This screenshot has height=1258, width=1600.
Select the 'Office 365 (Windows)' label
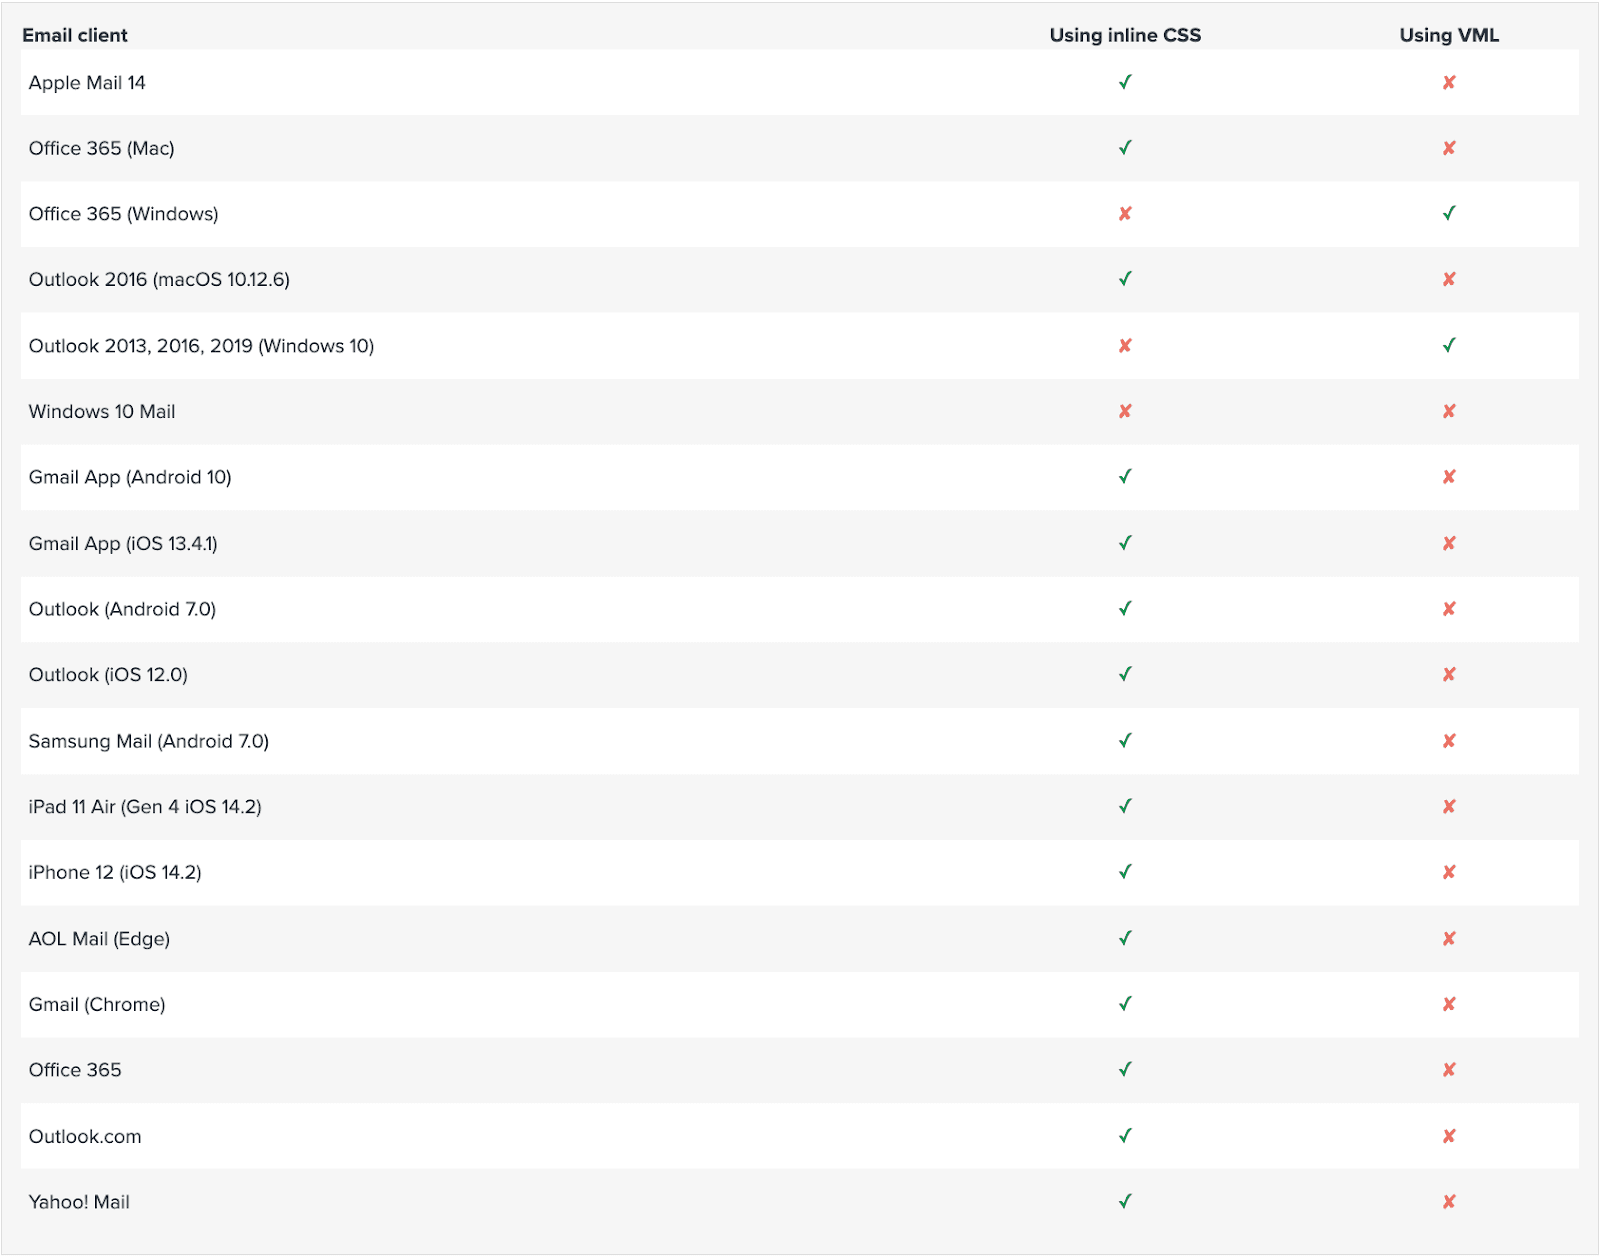[x=123, y=214]
